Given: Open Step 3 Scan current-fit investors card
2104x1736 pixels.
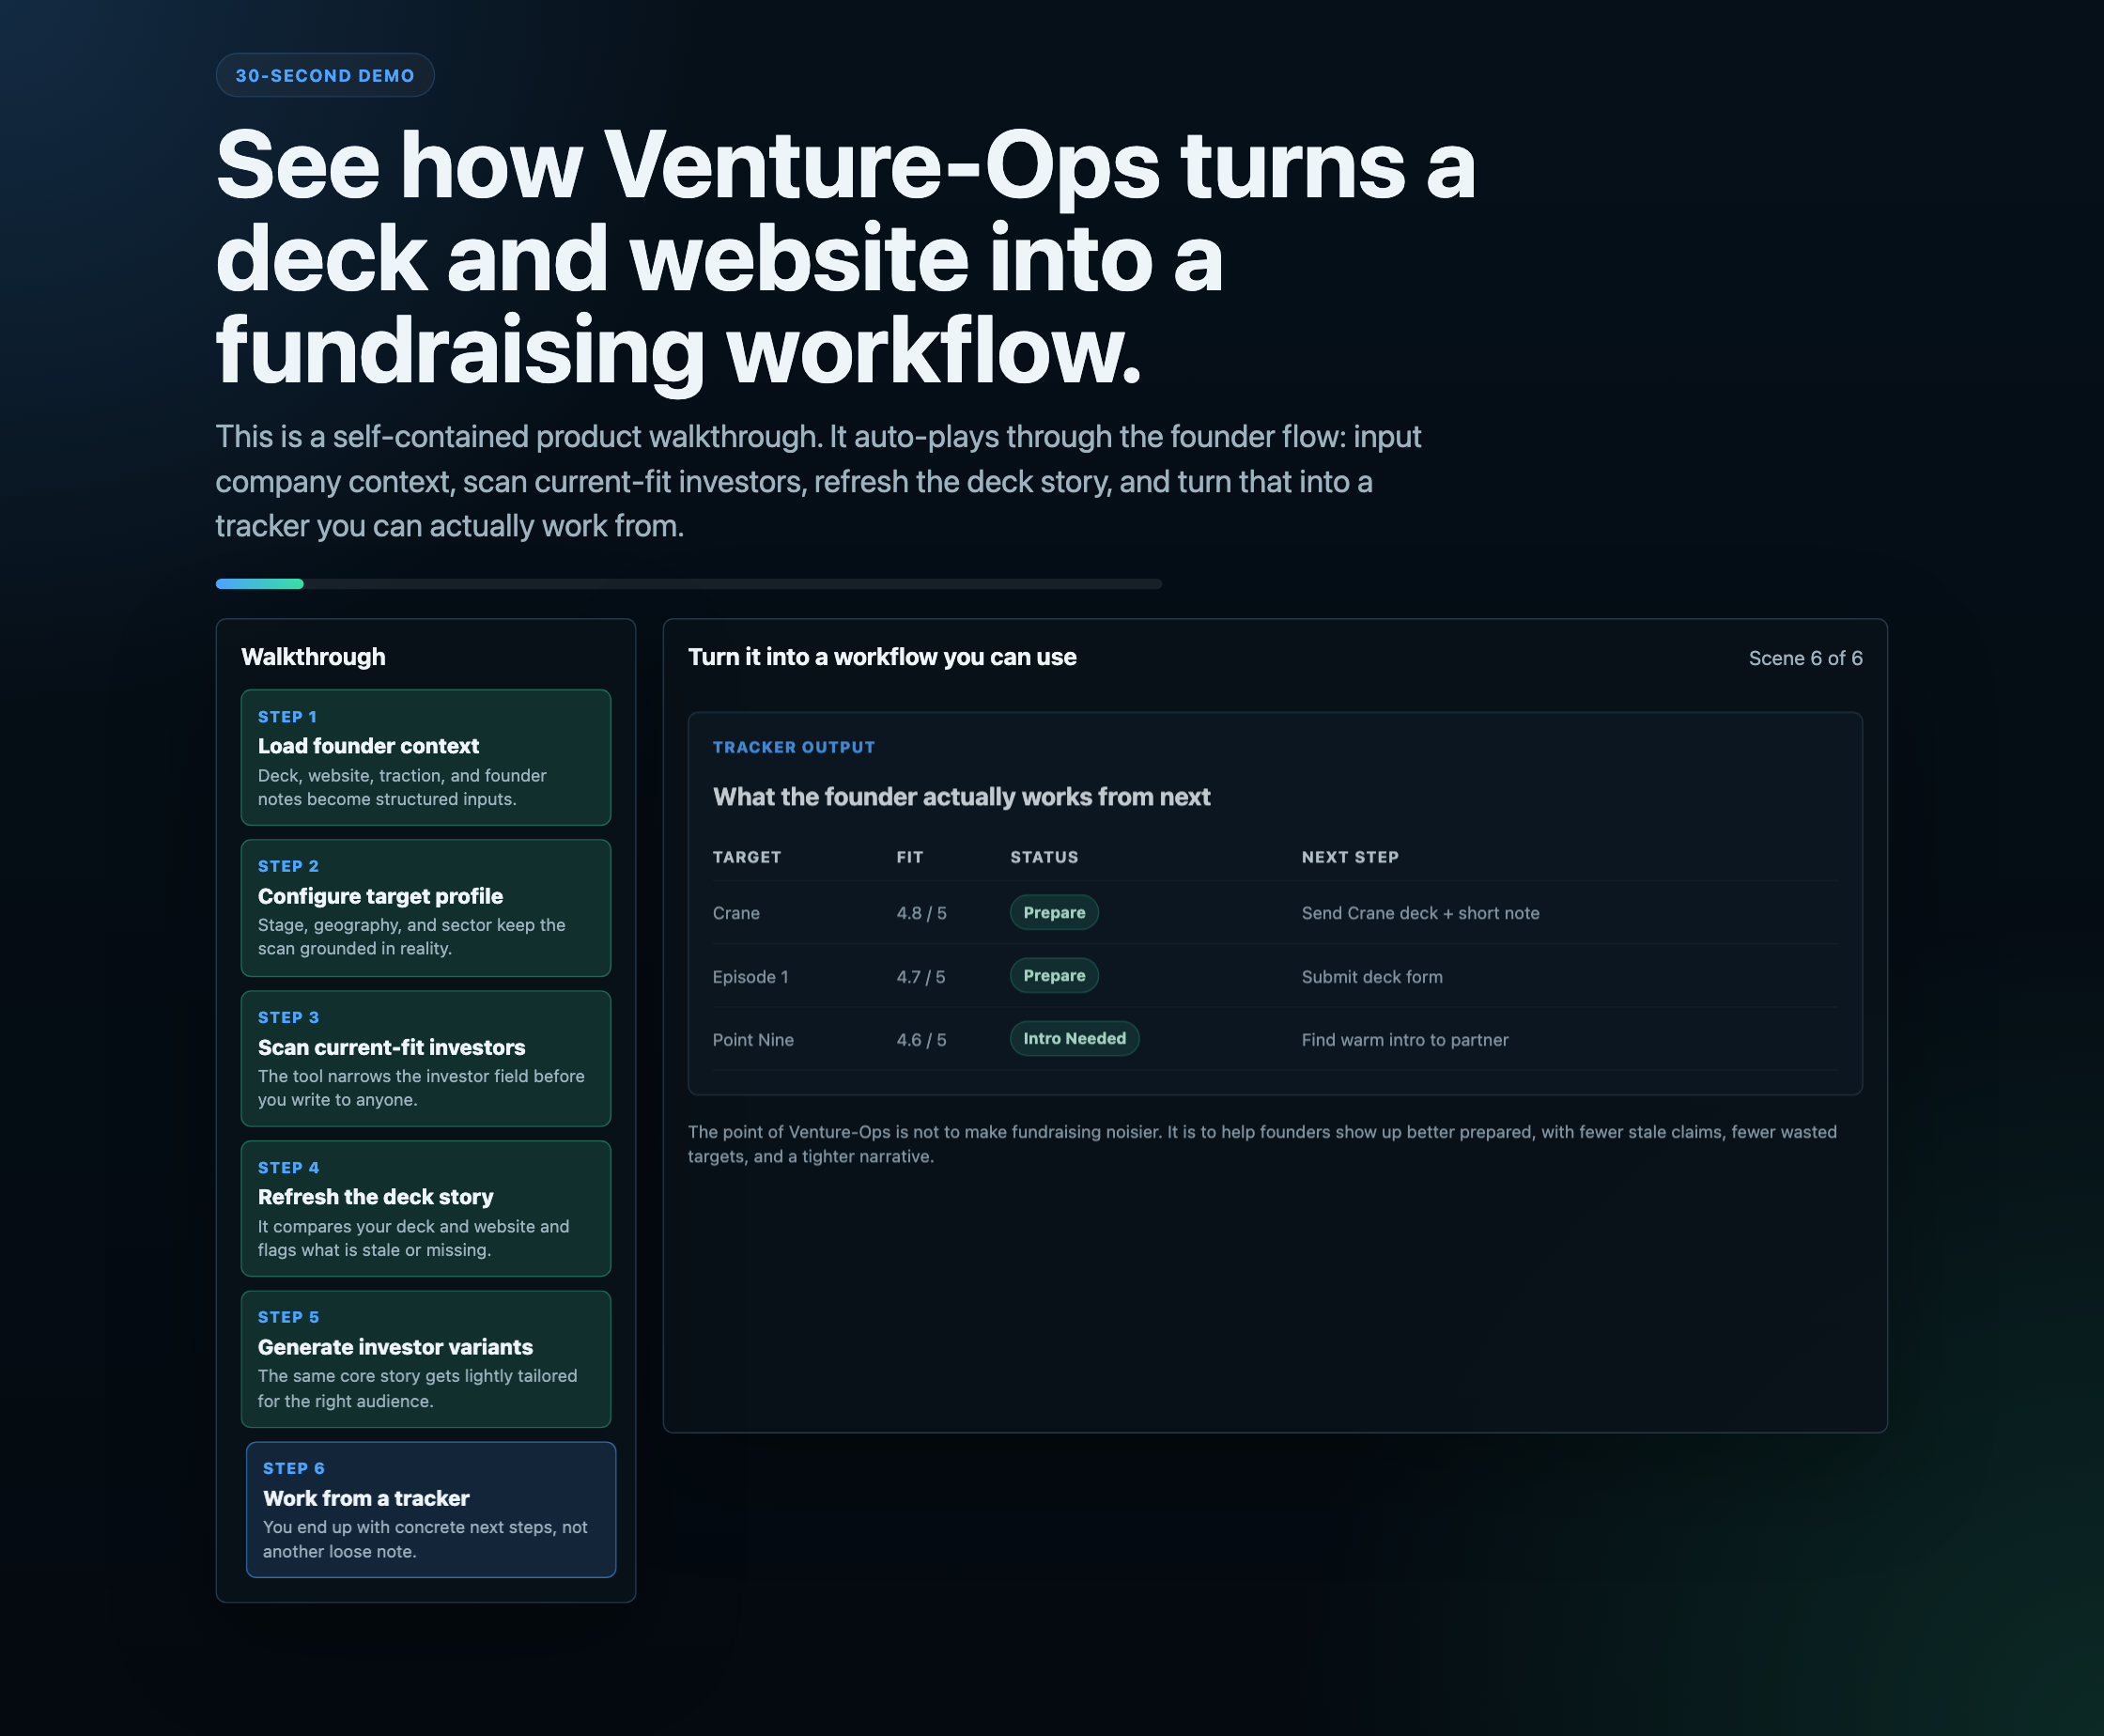Looking at the screenshot, I should coord(425,1059).
